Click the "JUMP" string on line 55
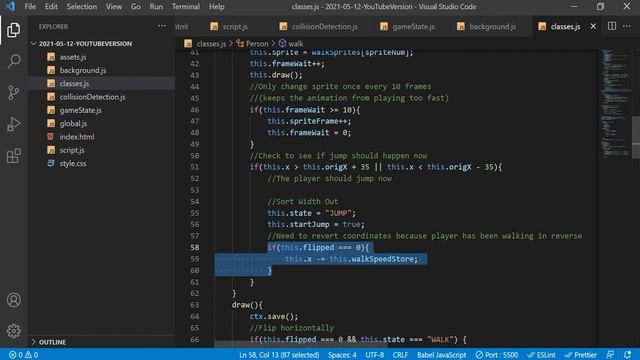640x360 pixels. point(338,213)
